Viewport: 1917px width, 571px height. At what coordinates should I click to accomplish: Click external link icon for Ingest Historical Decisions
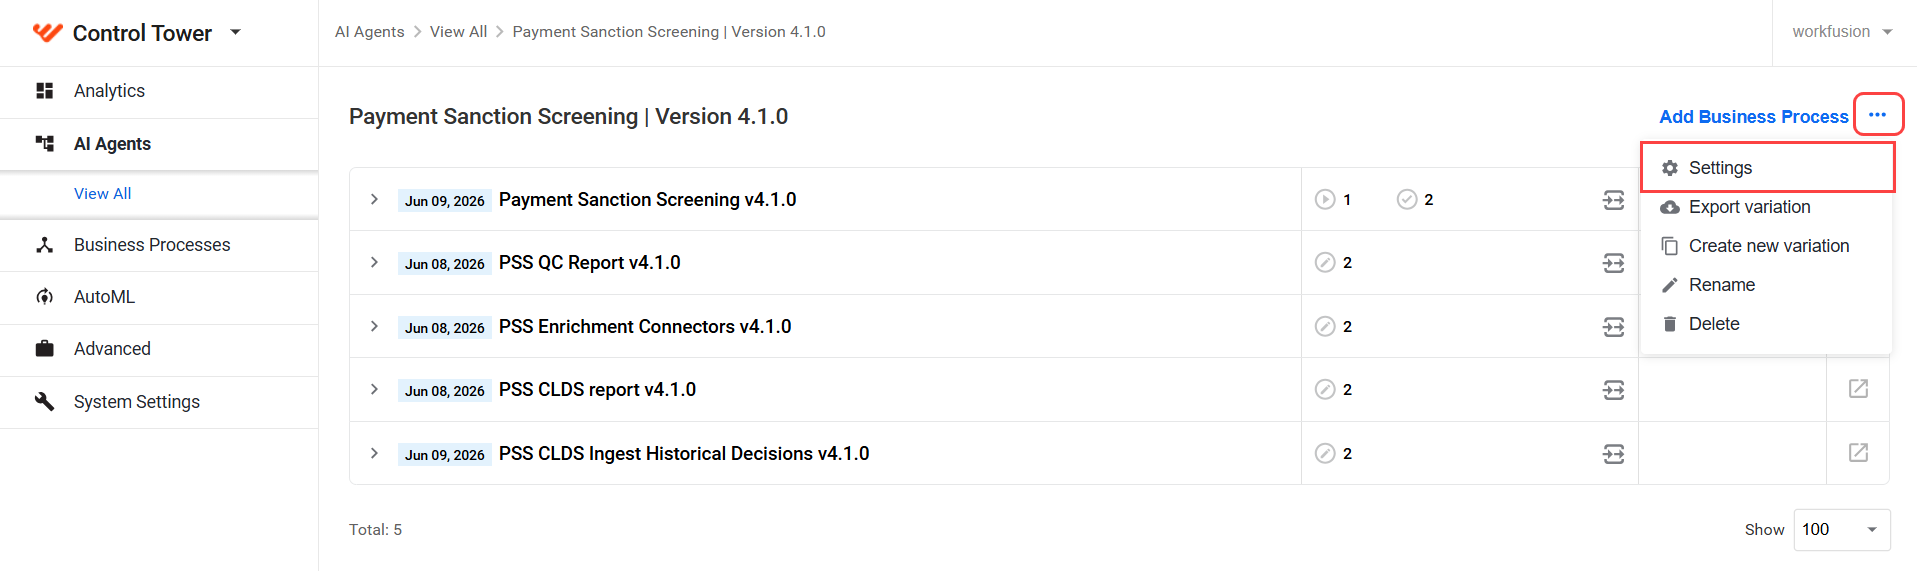coord(1858,453)
